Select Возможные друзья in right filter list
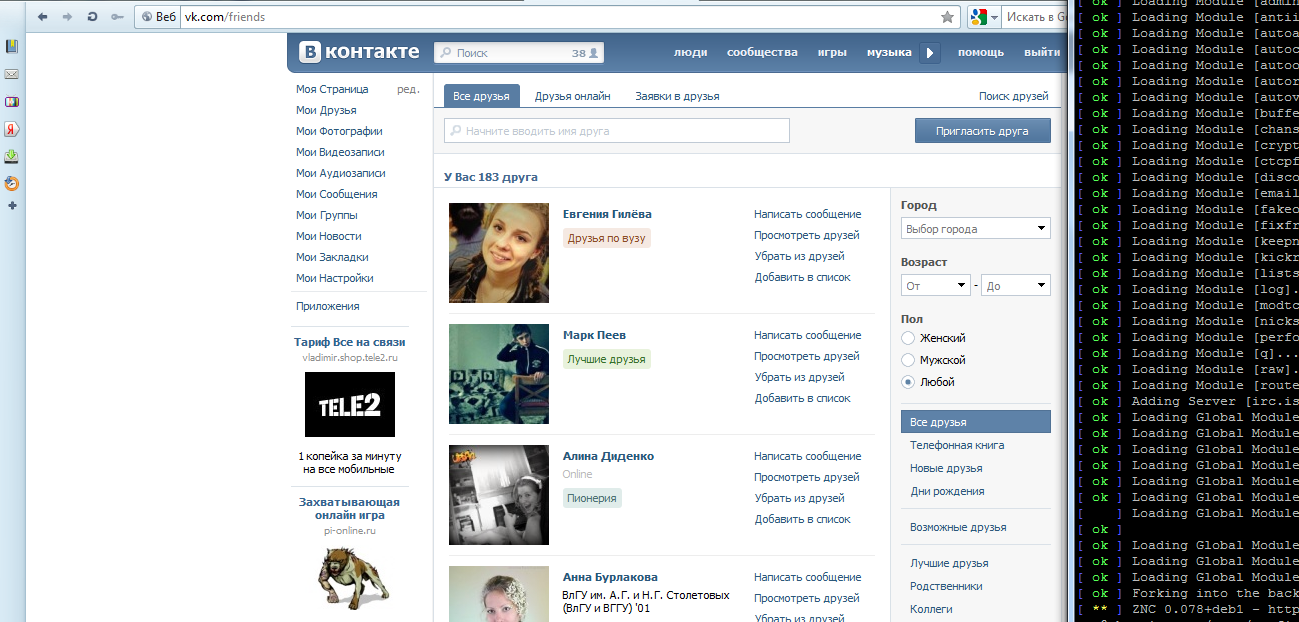1299x622 pixels. click(x=958, y=527)
